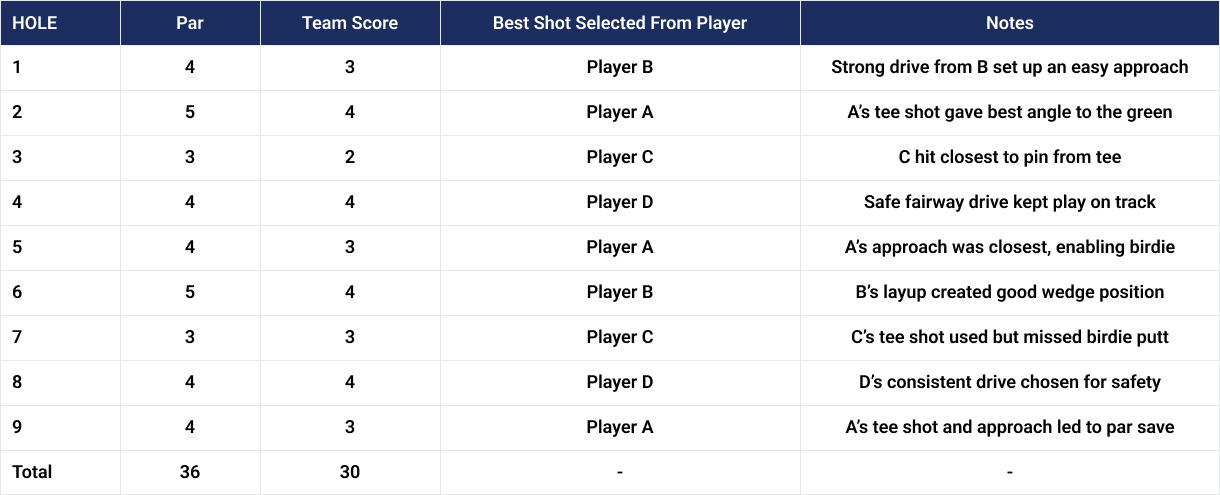Click Best Shot Selected From Player header
The image size is (1220, 495).
620,23
